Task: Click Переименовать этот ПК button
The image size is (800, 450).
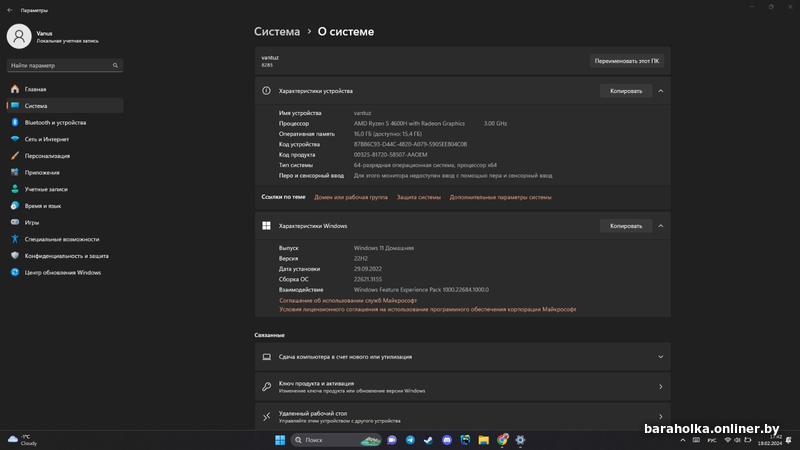Action: tap(627, 61)
